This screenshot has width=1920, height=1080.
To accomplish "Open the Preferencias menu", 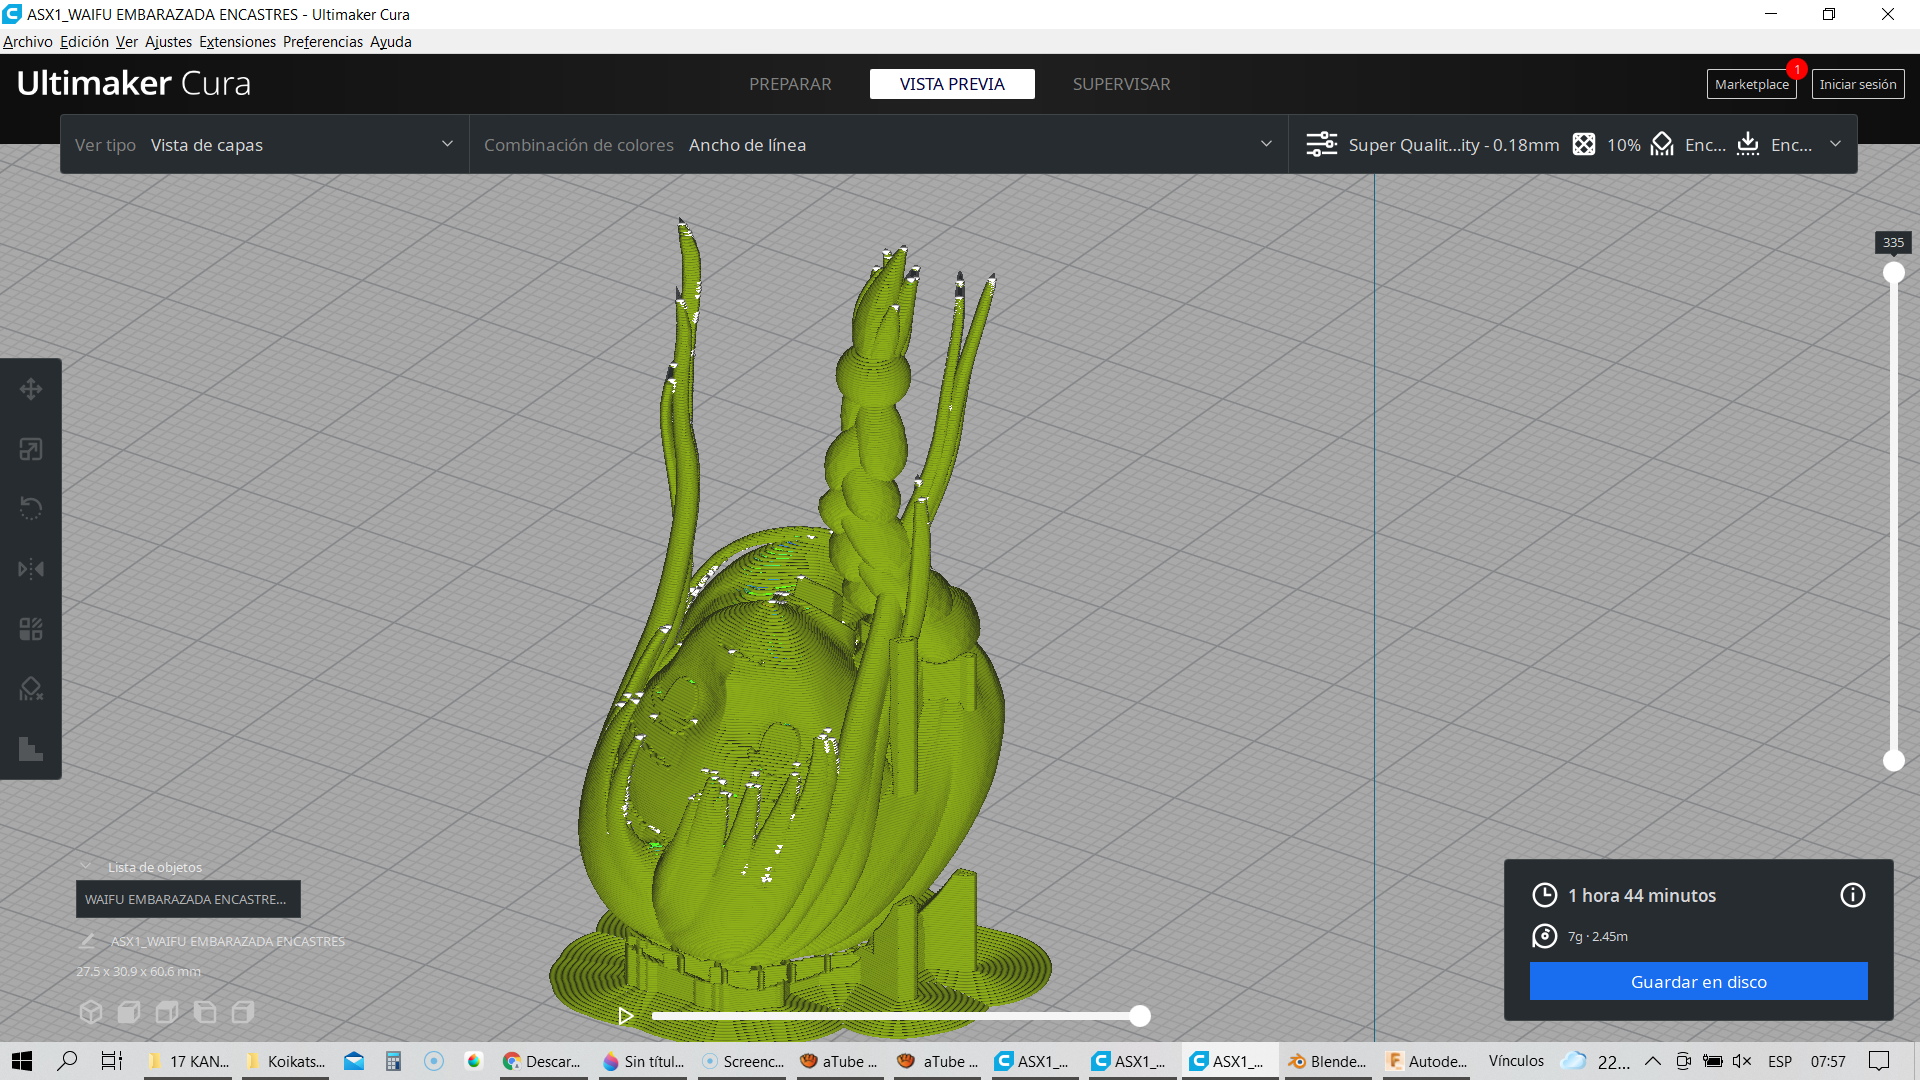I will pos(323,42).
